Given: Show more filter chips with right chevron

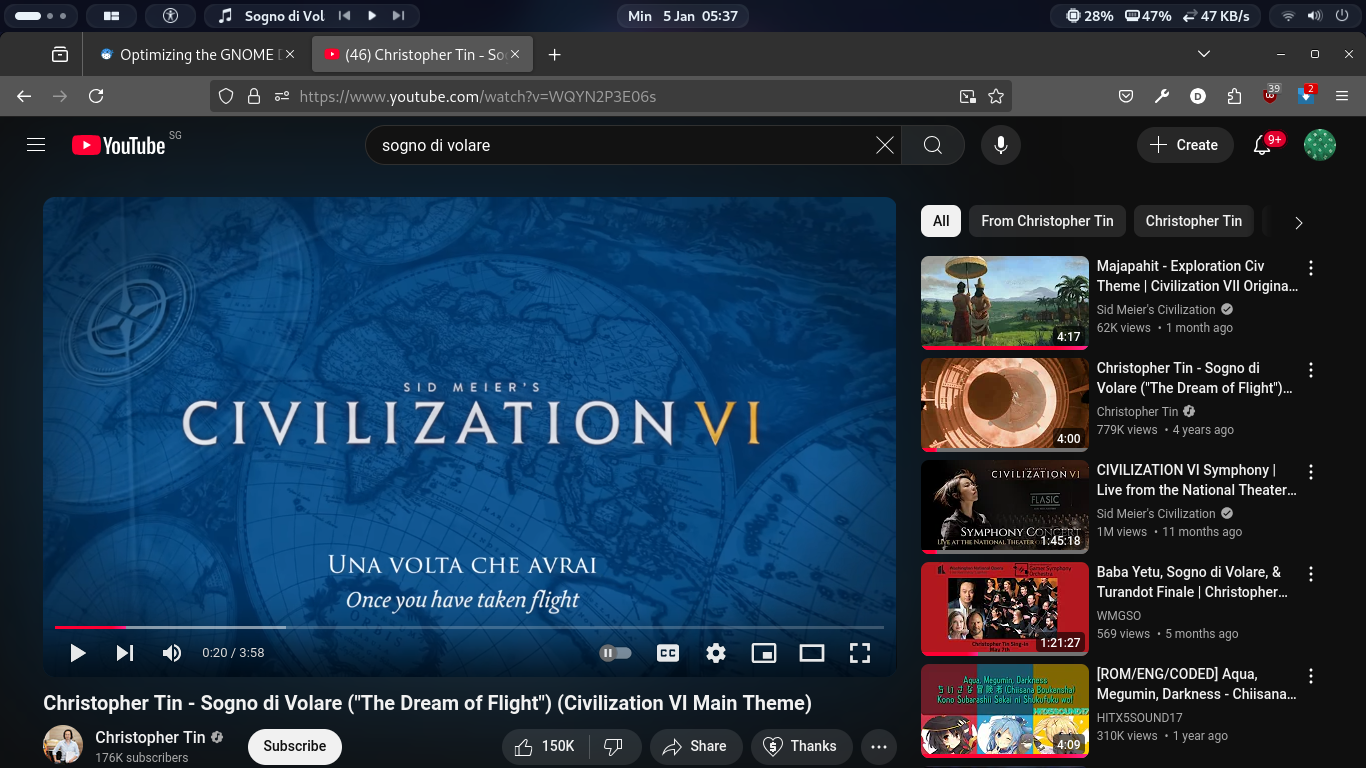Looking at the screenshot, I should tap(1298, 223).
